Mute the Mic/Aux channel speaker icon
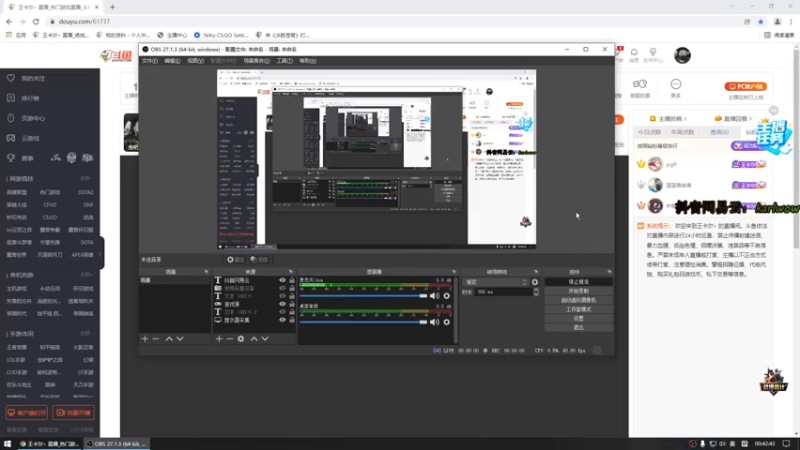Image resolution: width=800 pixels, height=450 pixels. (434, 296)
